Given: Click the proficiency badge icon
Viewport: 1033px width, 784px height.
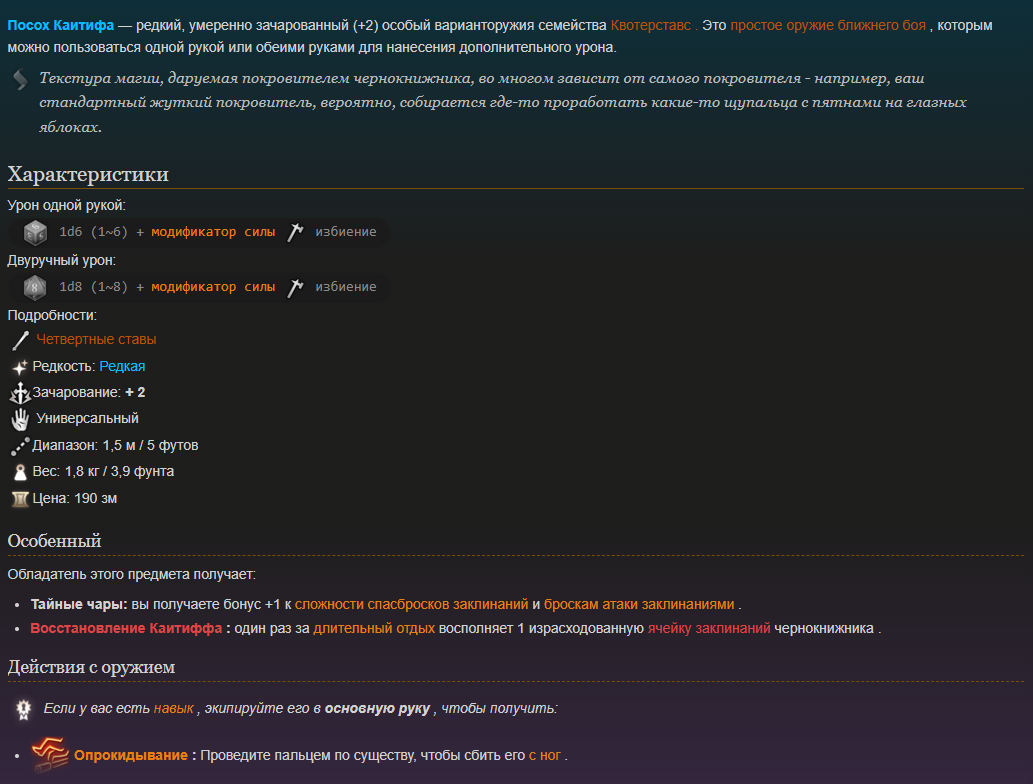Looking at the screenshot, I should [x=24, y=709].
